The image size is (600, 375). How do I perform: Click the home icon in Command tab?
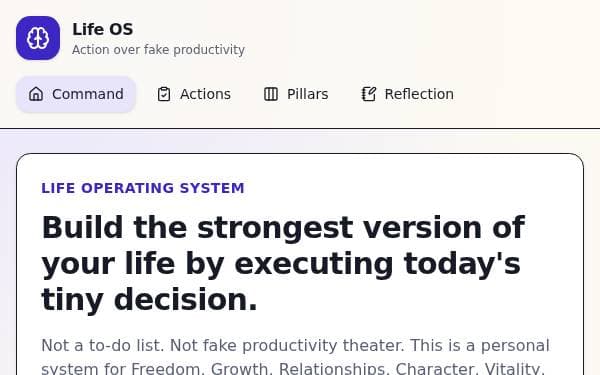point(36,94)
